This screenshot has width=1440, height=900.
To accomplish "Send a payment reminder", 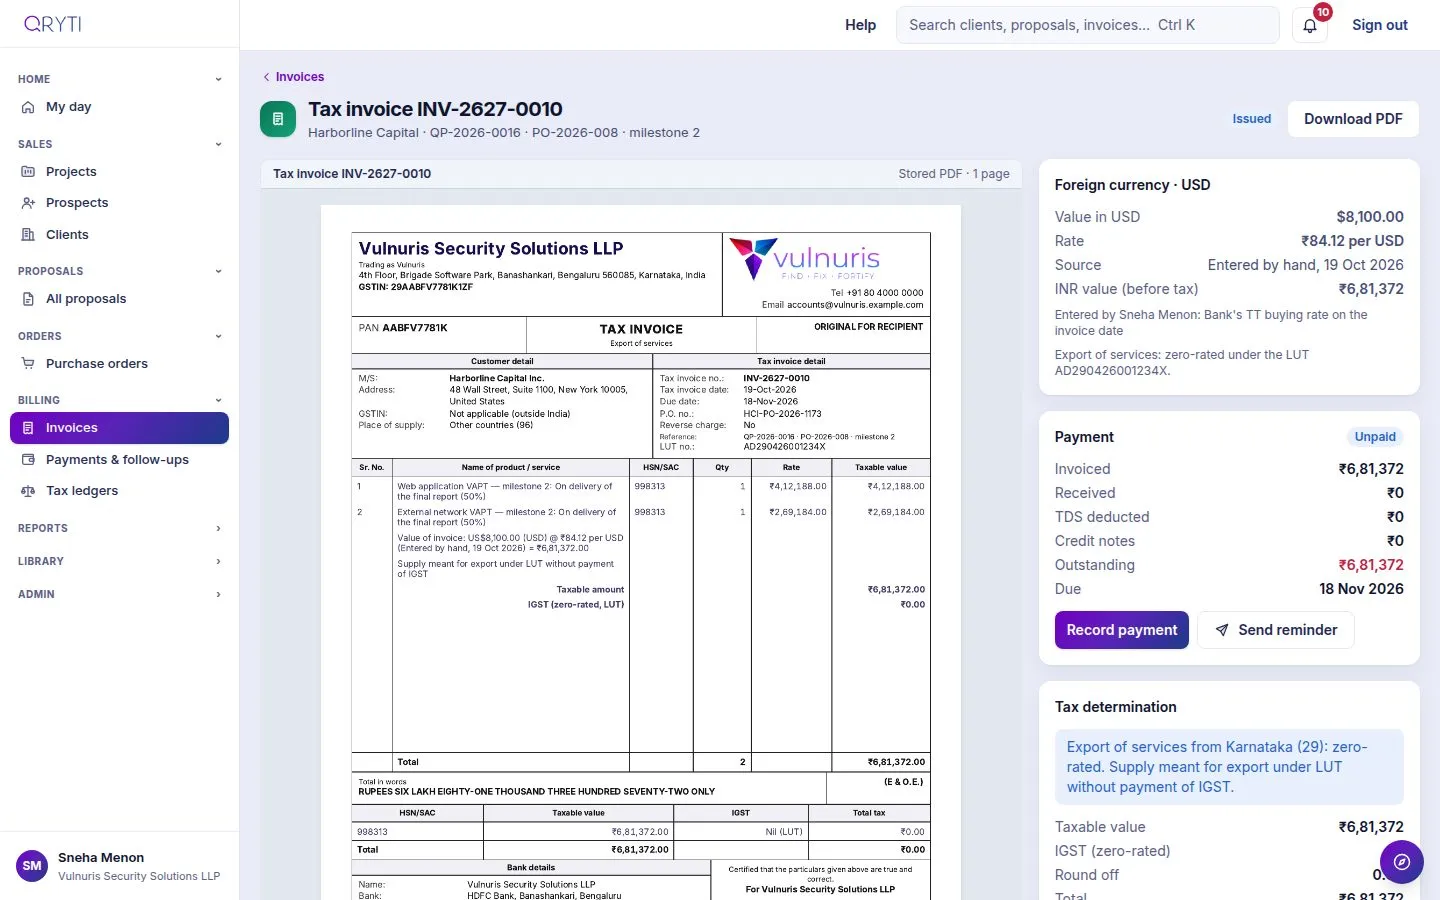I will pos(1275,630).
